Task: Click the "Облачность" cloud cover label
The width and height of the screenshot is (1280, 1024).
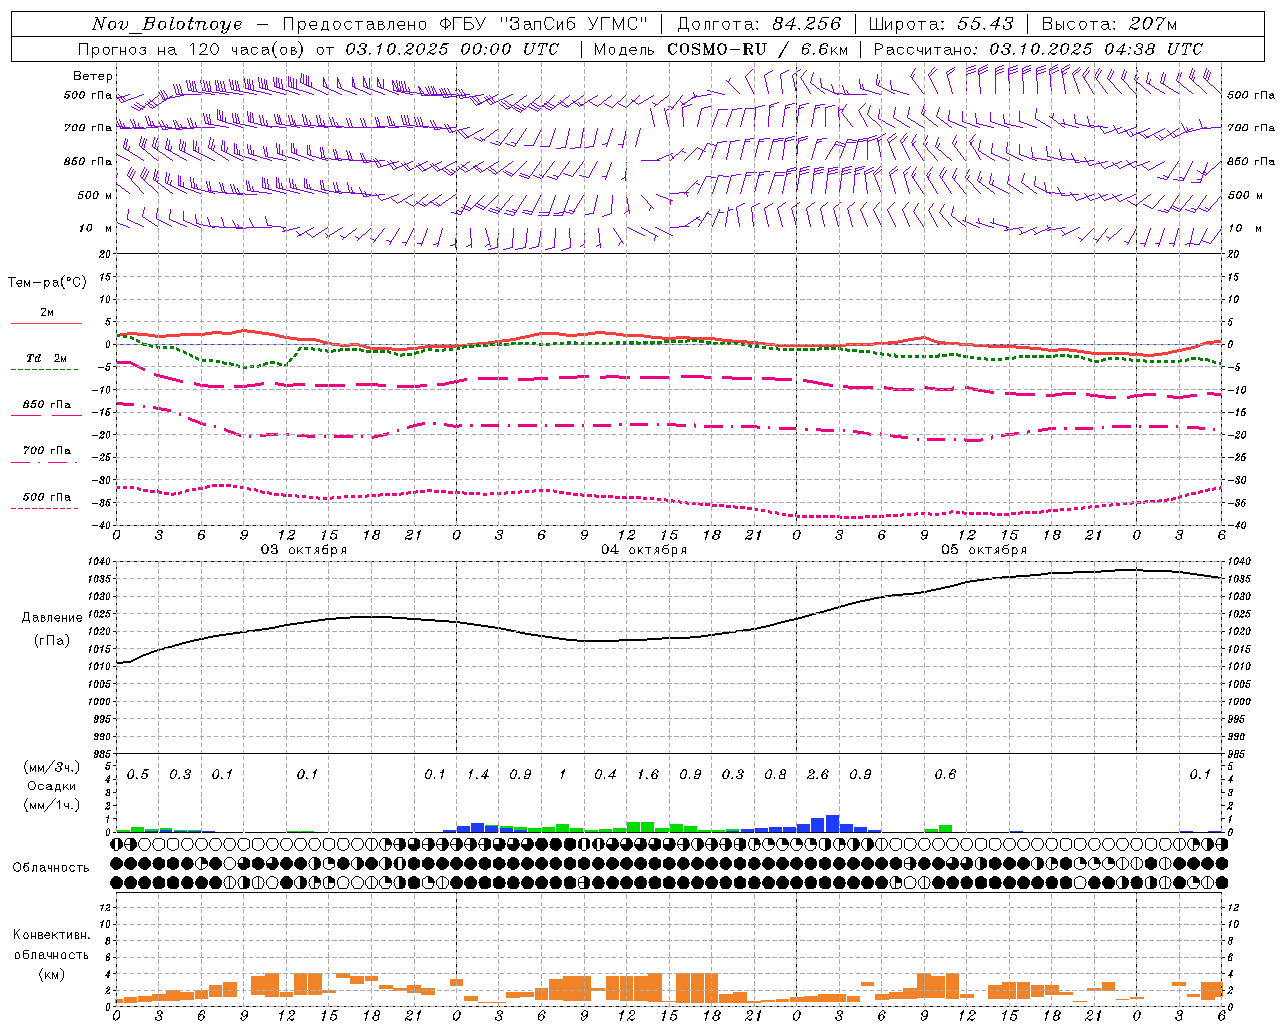Action: (x=51, y=868)
